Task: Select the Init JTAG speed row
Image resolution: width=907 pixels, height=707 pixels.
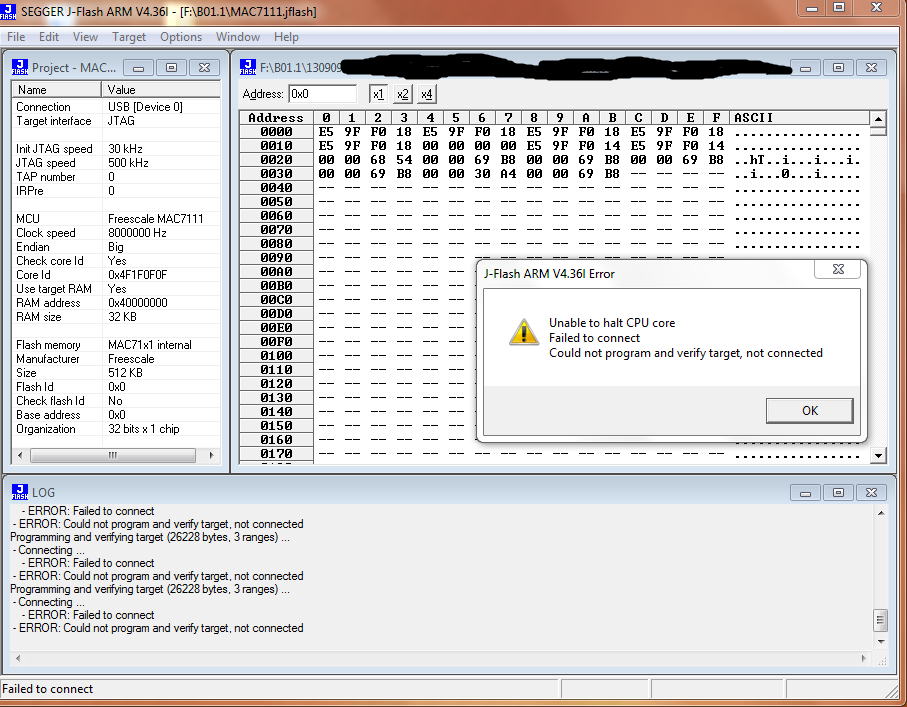Action: [116, 149]
